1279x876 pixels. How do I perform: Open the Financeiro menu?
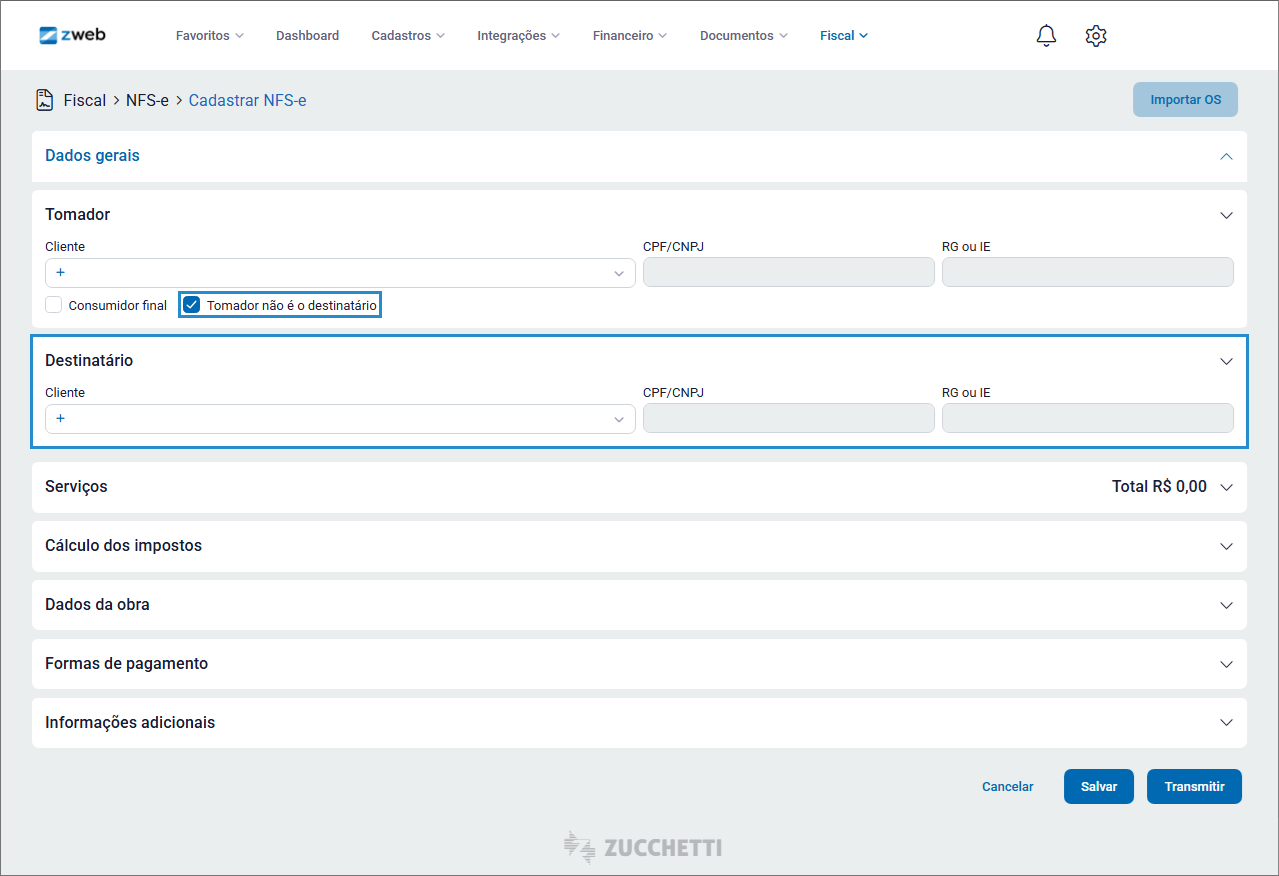(629, 36)
